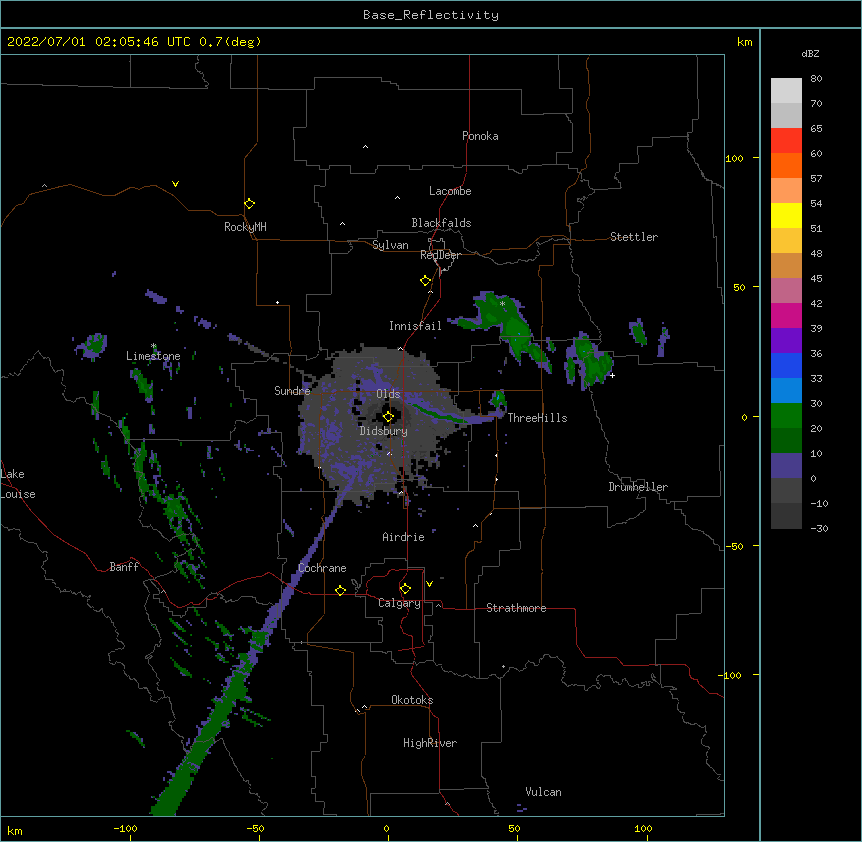The image size is (862, 842).
Task: Click the 54 dBZ yellow color swatch
Action: pyautogui.click(x=786, y=215)
